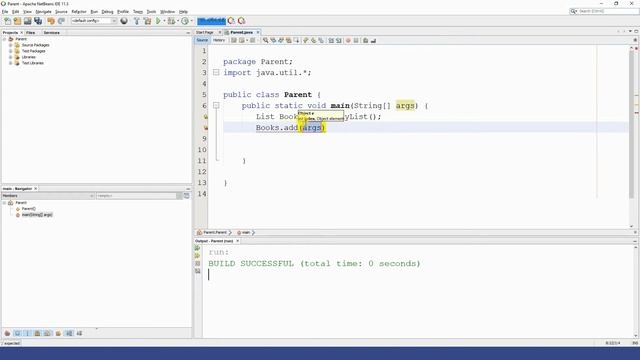Open the Debug Project dropdown arrow
This screenshot has height=360, width=640.
click(178, 21)
